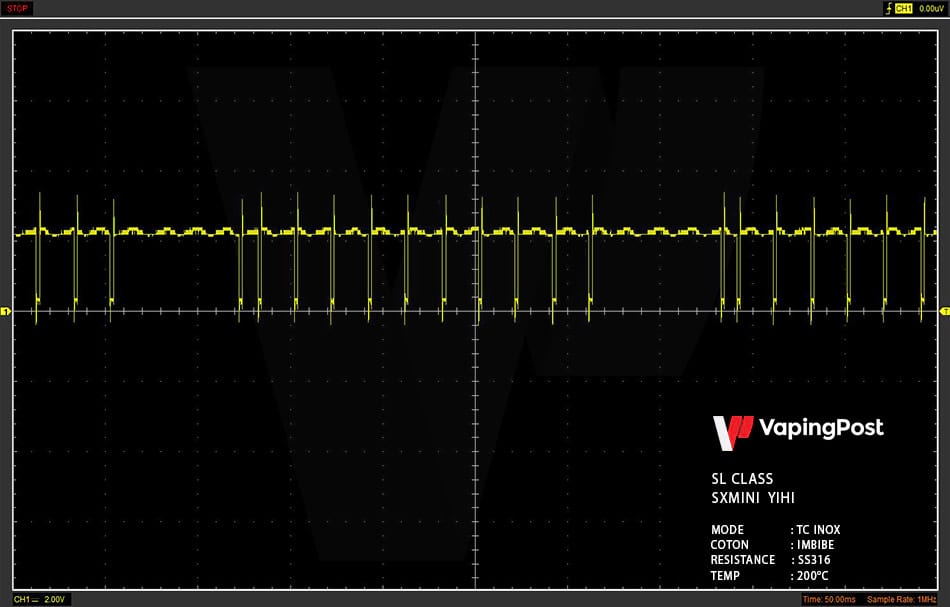
Task: Click the IMBIBE coton value
Action: point(815,545)
